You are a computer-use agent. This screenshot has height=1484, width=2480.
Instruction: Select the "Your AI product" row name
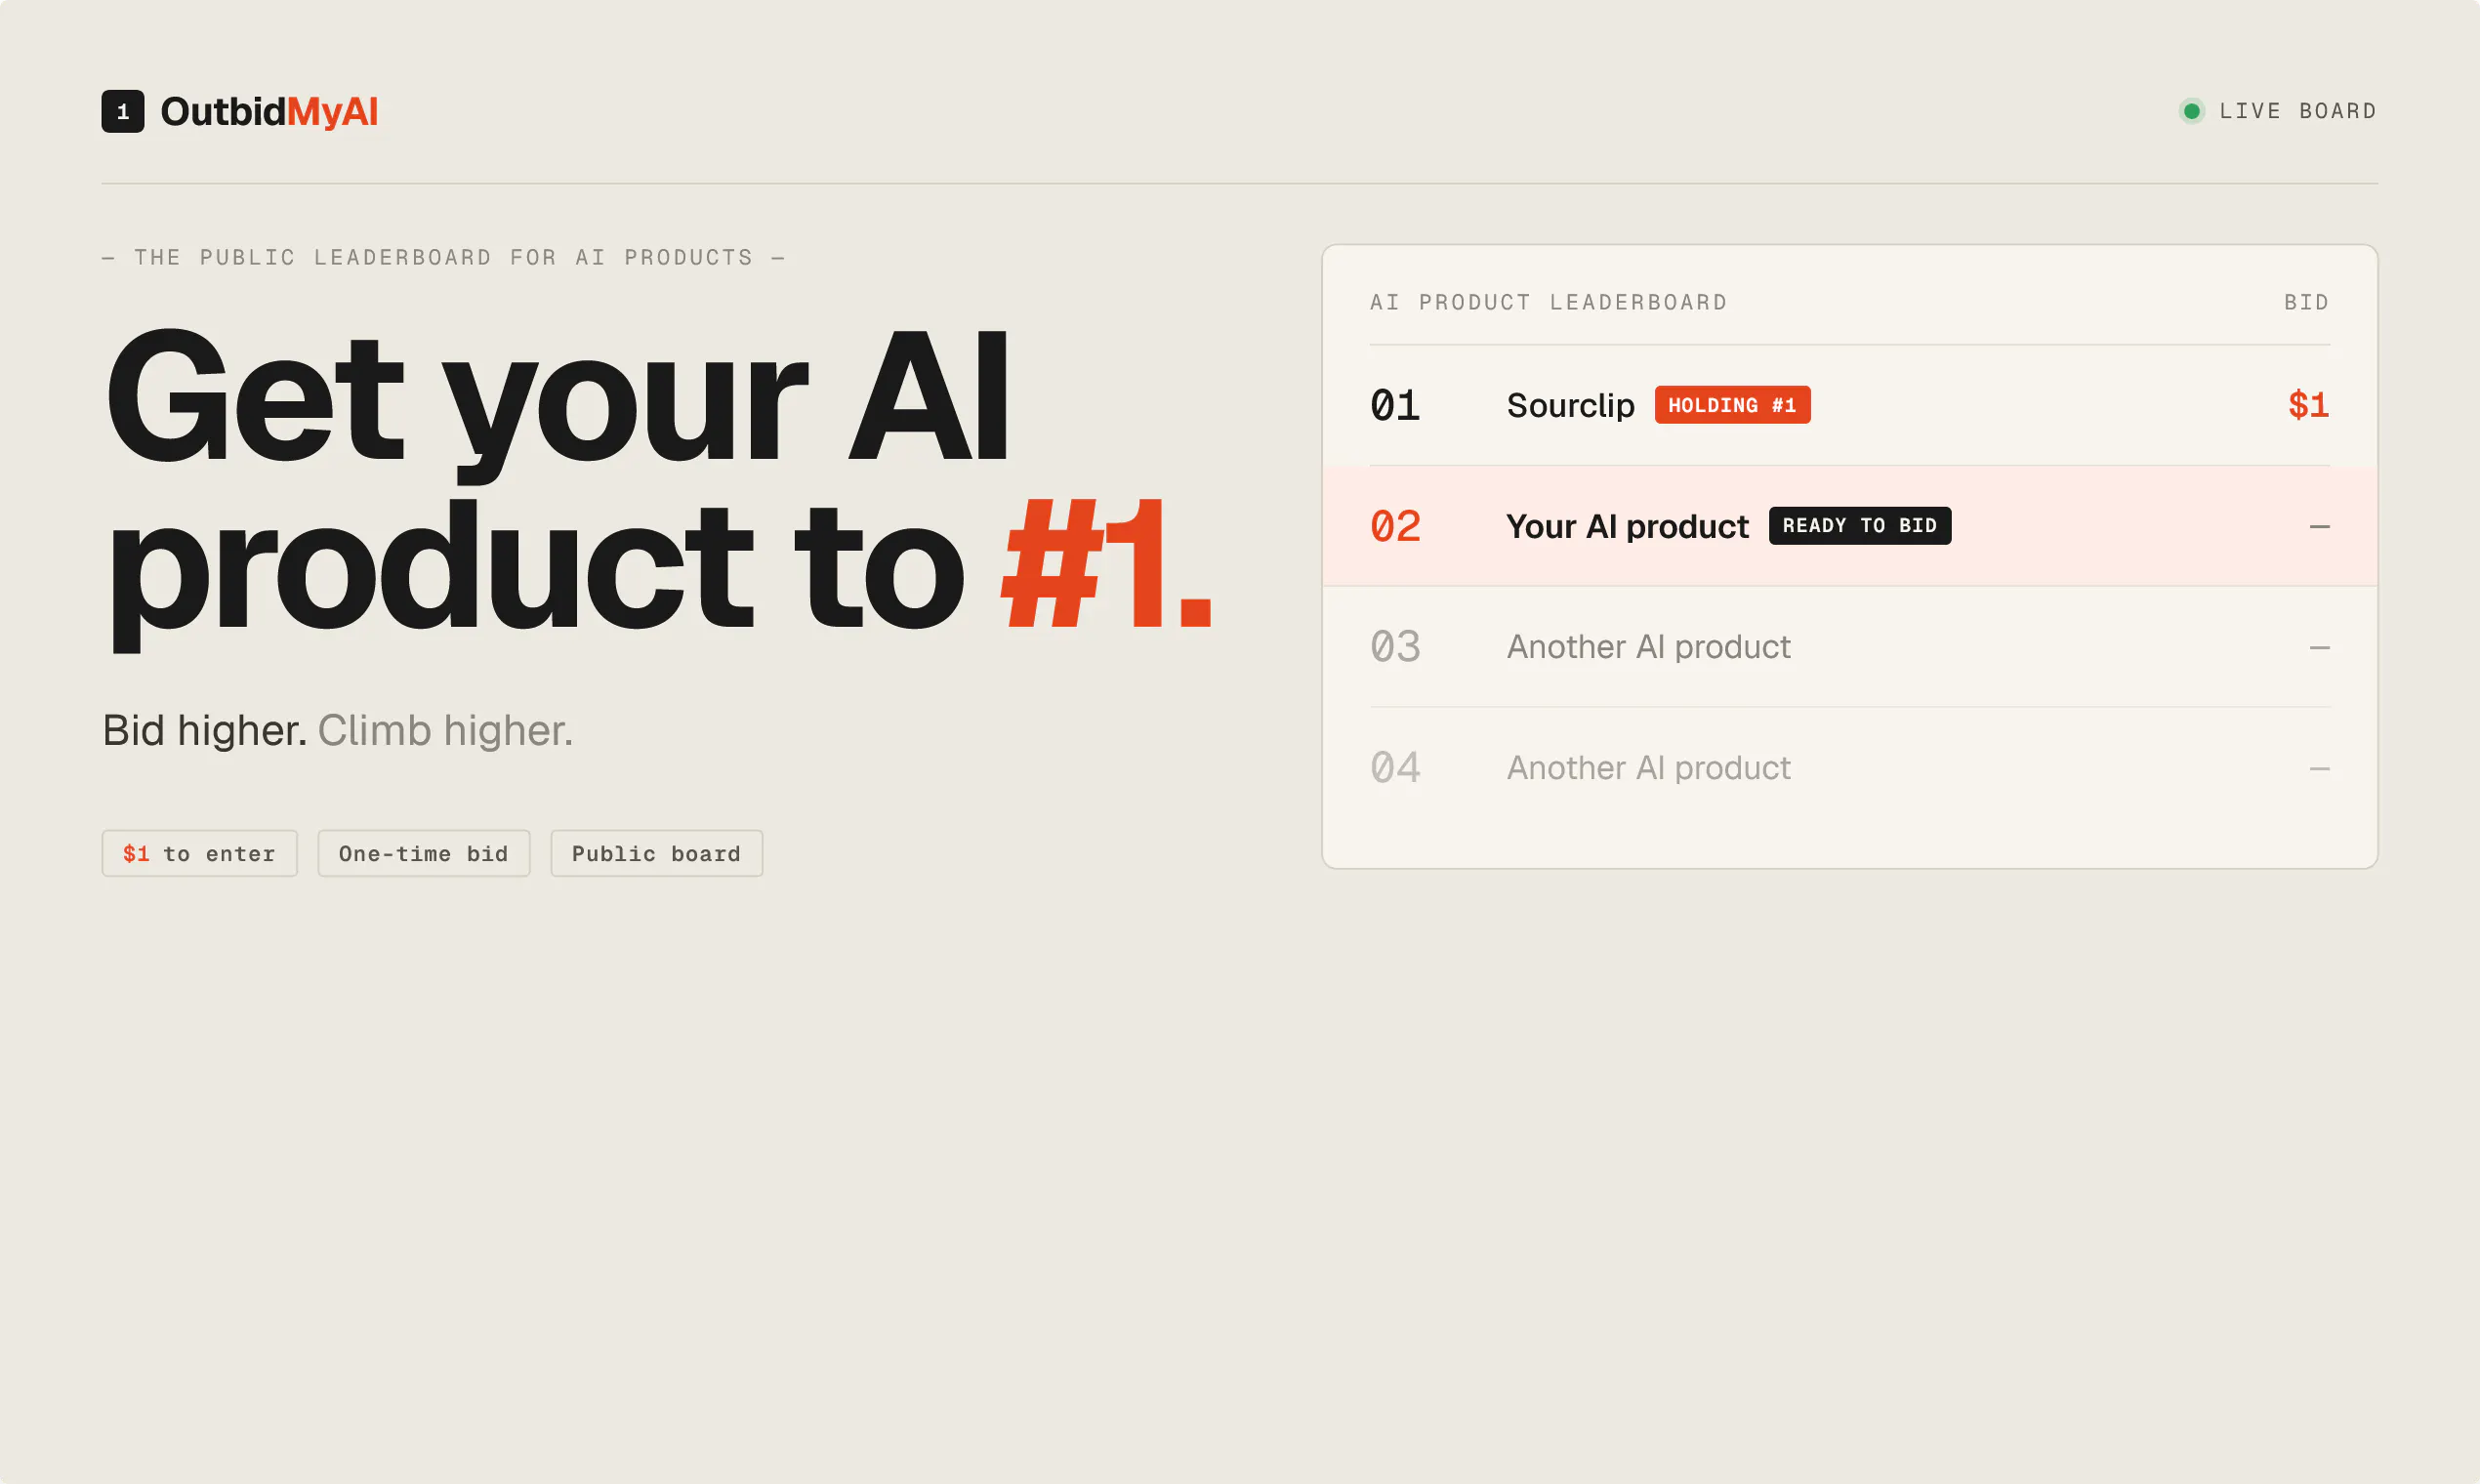coord(1627,526)
